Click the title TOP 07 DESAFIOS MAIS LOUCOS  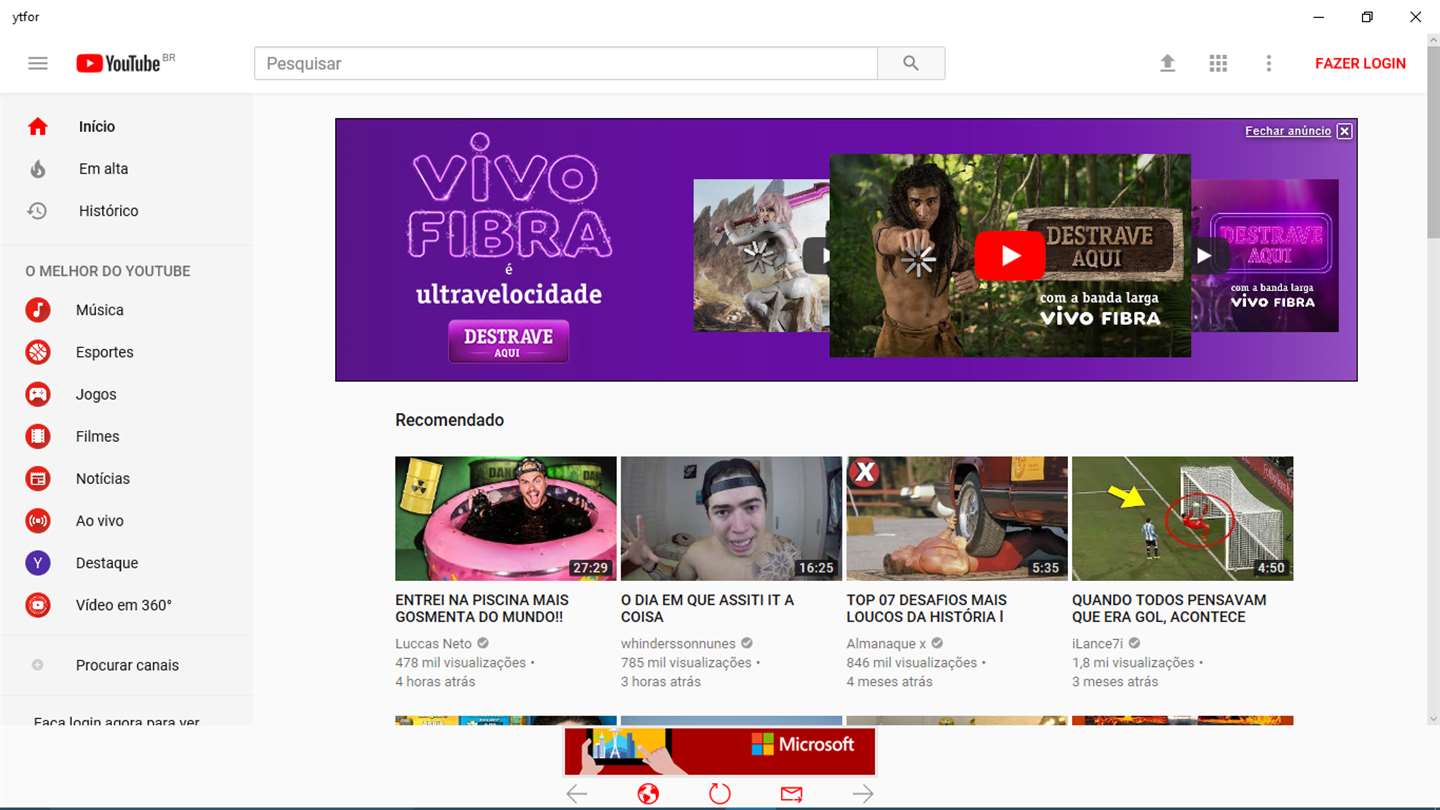point(927,608)
